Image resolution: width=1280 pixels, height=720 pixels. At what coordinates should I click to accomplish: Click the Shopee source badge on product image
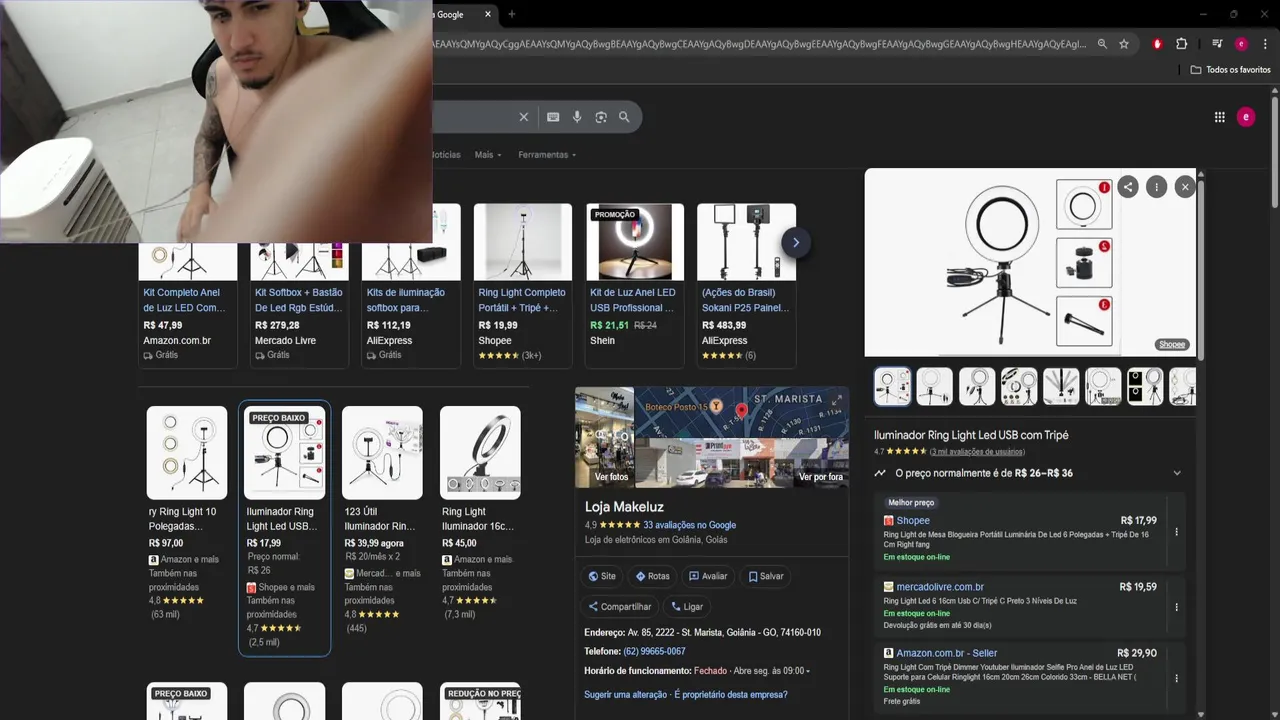tap(1172, 345)
